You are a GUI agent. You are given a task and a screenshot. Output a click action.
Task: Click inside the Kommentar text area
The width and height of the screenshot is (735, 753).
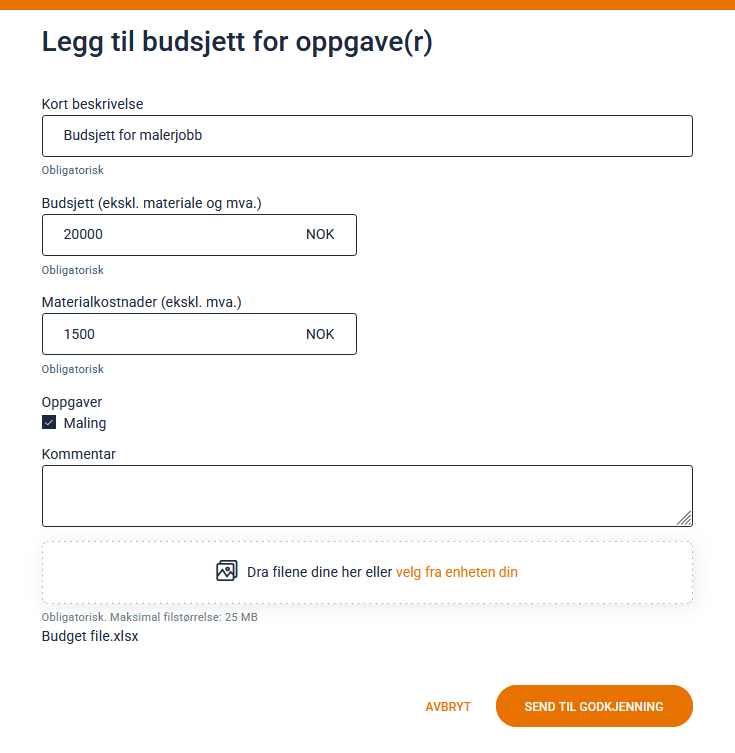pos(367,495)
